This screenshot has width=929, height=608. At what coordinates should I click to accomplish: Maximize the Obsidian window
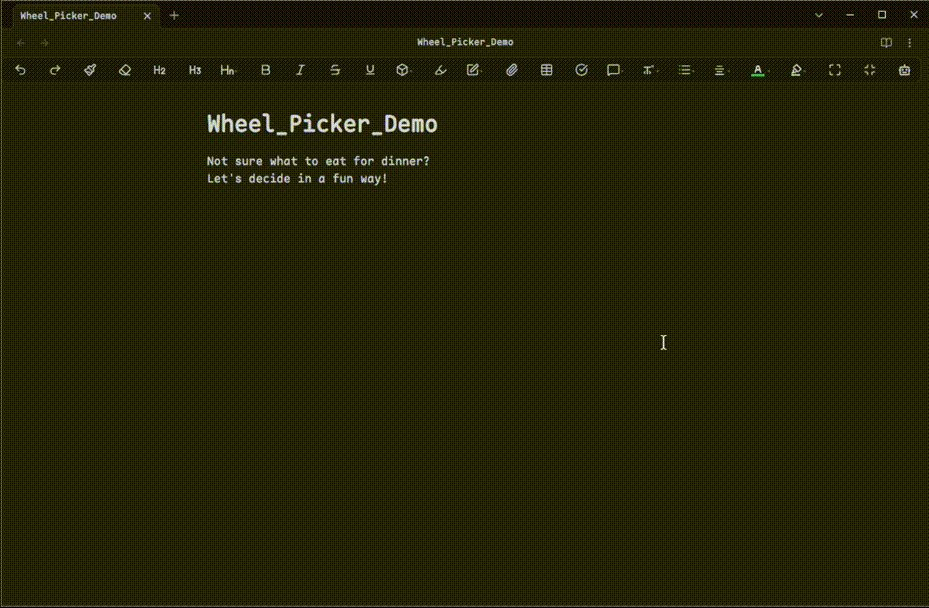pos(882,15)
